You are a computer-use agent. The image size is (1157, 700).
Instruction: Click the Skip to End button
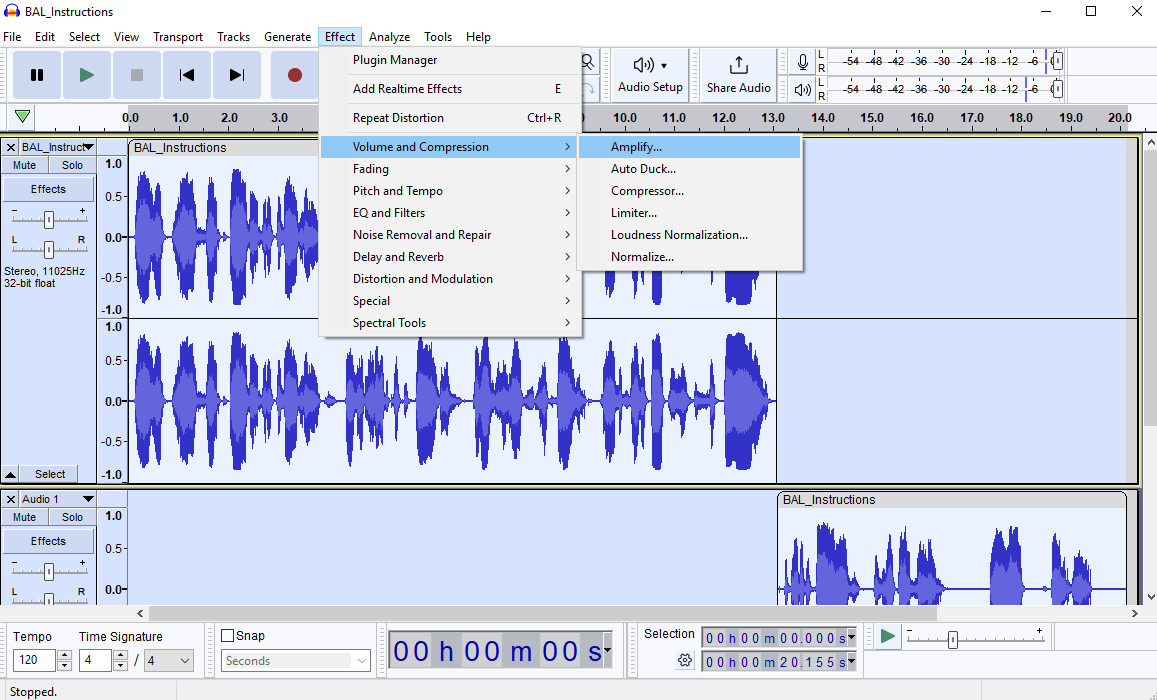coord(237,75)
